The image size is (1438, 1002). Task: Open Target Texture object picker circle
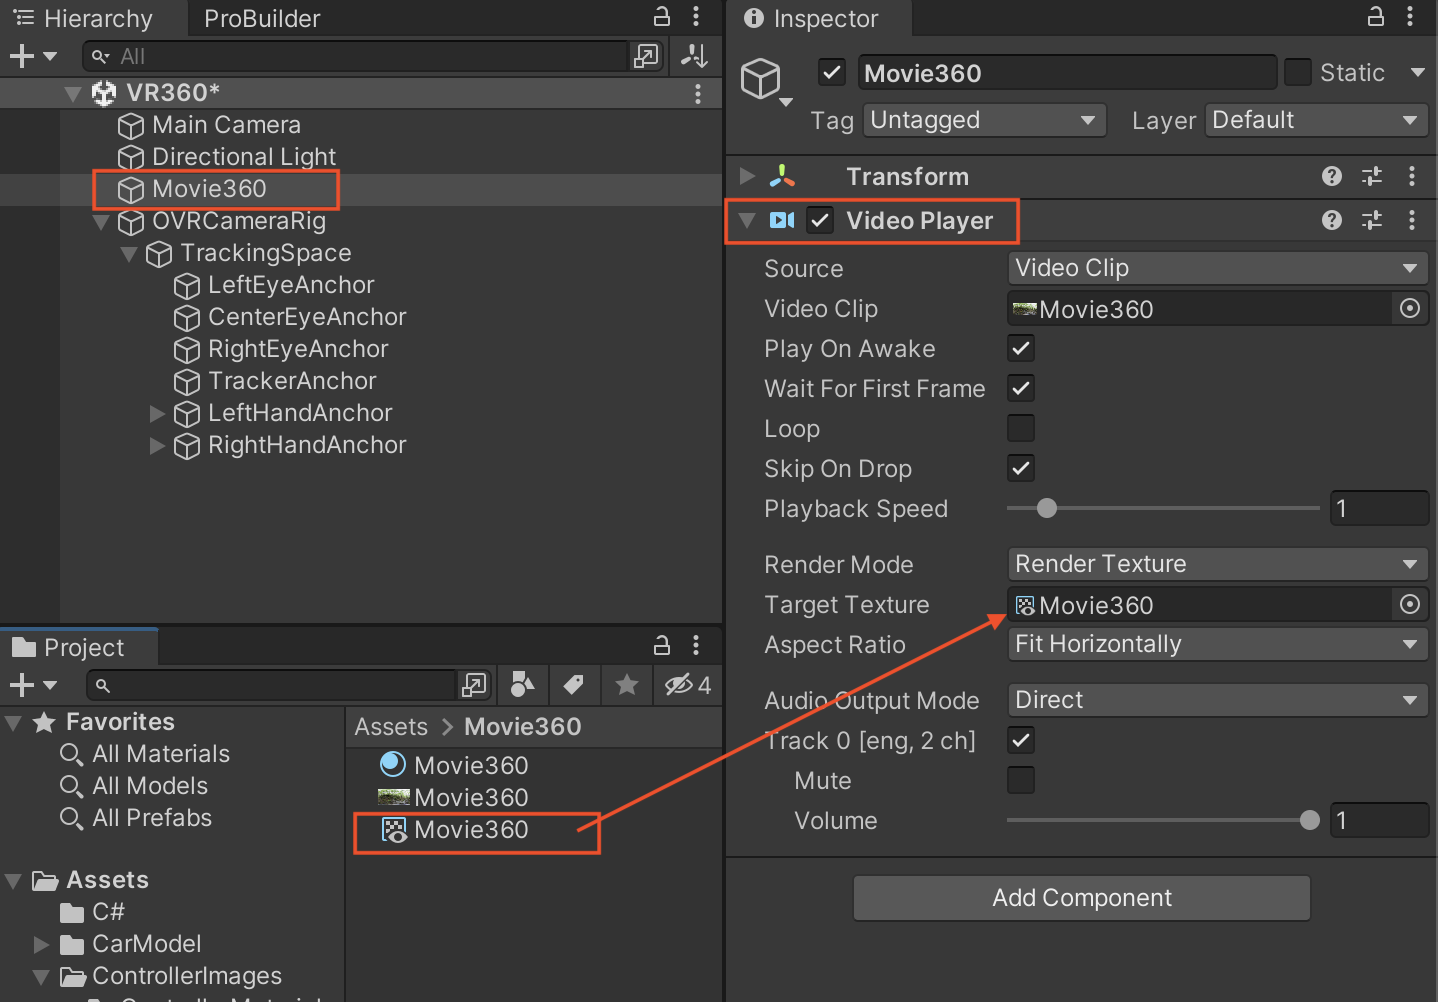[1410, 605]
